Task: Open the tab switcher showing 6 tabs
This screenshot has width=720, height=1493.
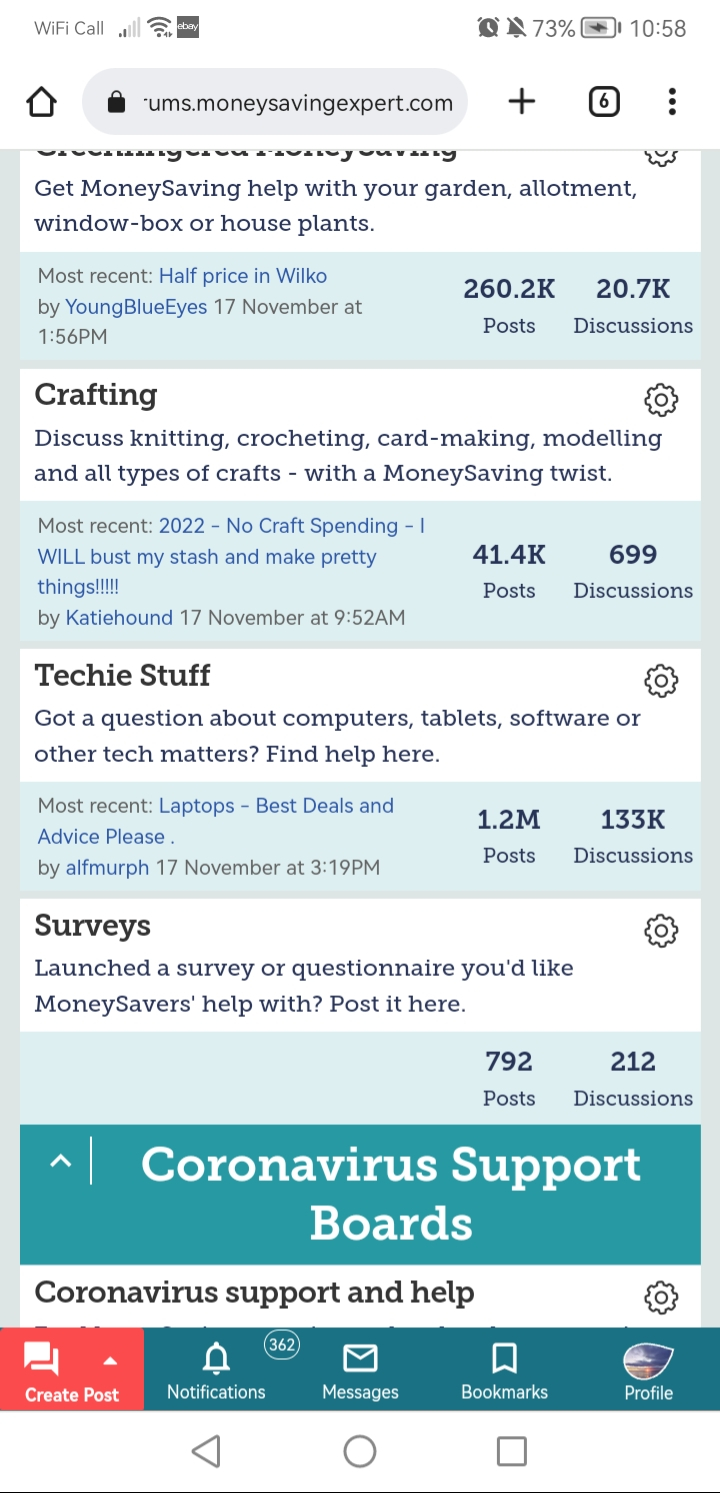Action: pyautogui.click(x=604, y=101)
